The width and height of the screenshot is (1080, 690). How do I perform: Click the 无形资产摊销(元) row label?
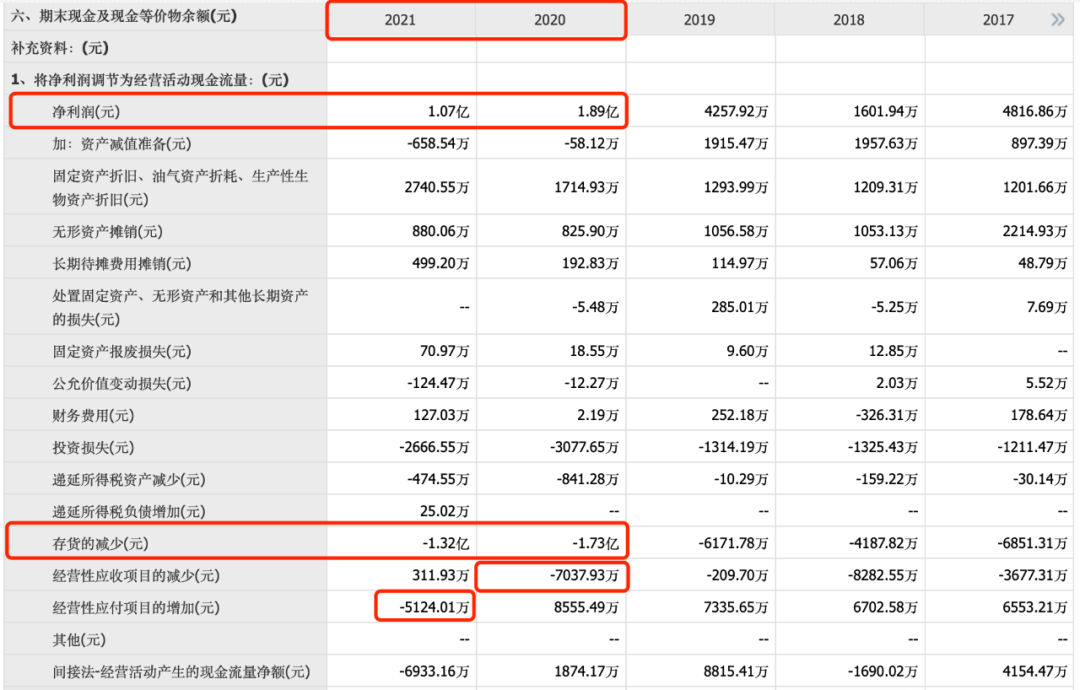click(x=107, y=231)
